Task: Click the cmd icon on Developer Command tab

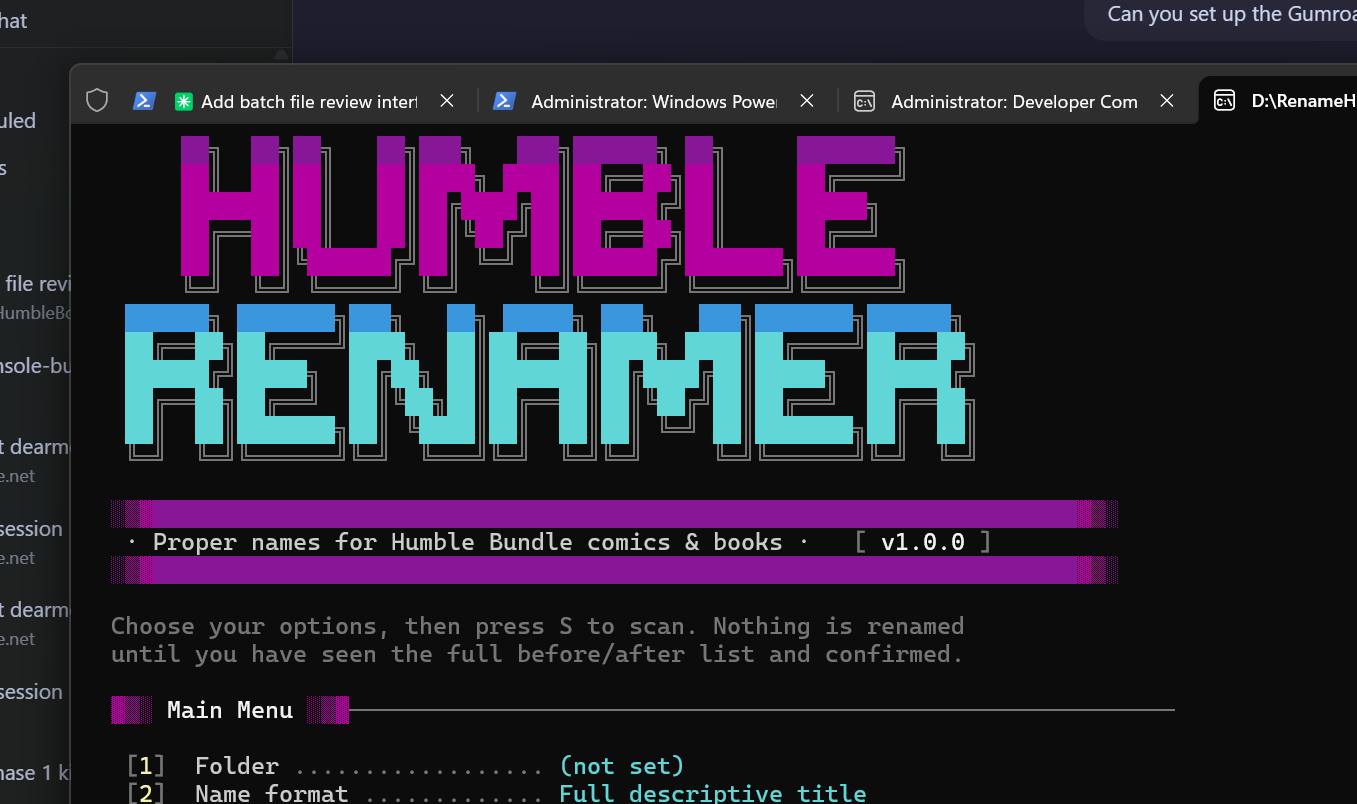Action: pyautogui.click(x=865, y=101)
